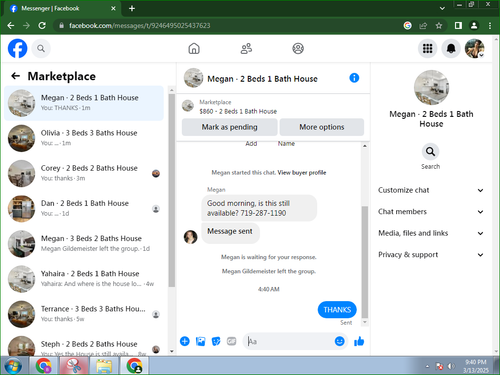Open the Facebook search magnifier
The width and height of the screenshot is (500, 375).
(x=41, y=49)
